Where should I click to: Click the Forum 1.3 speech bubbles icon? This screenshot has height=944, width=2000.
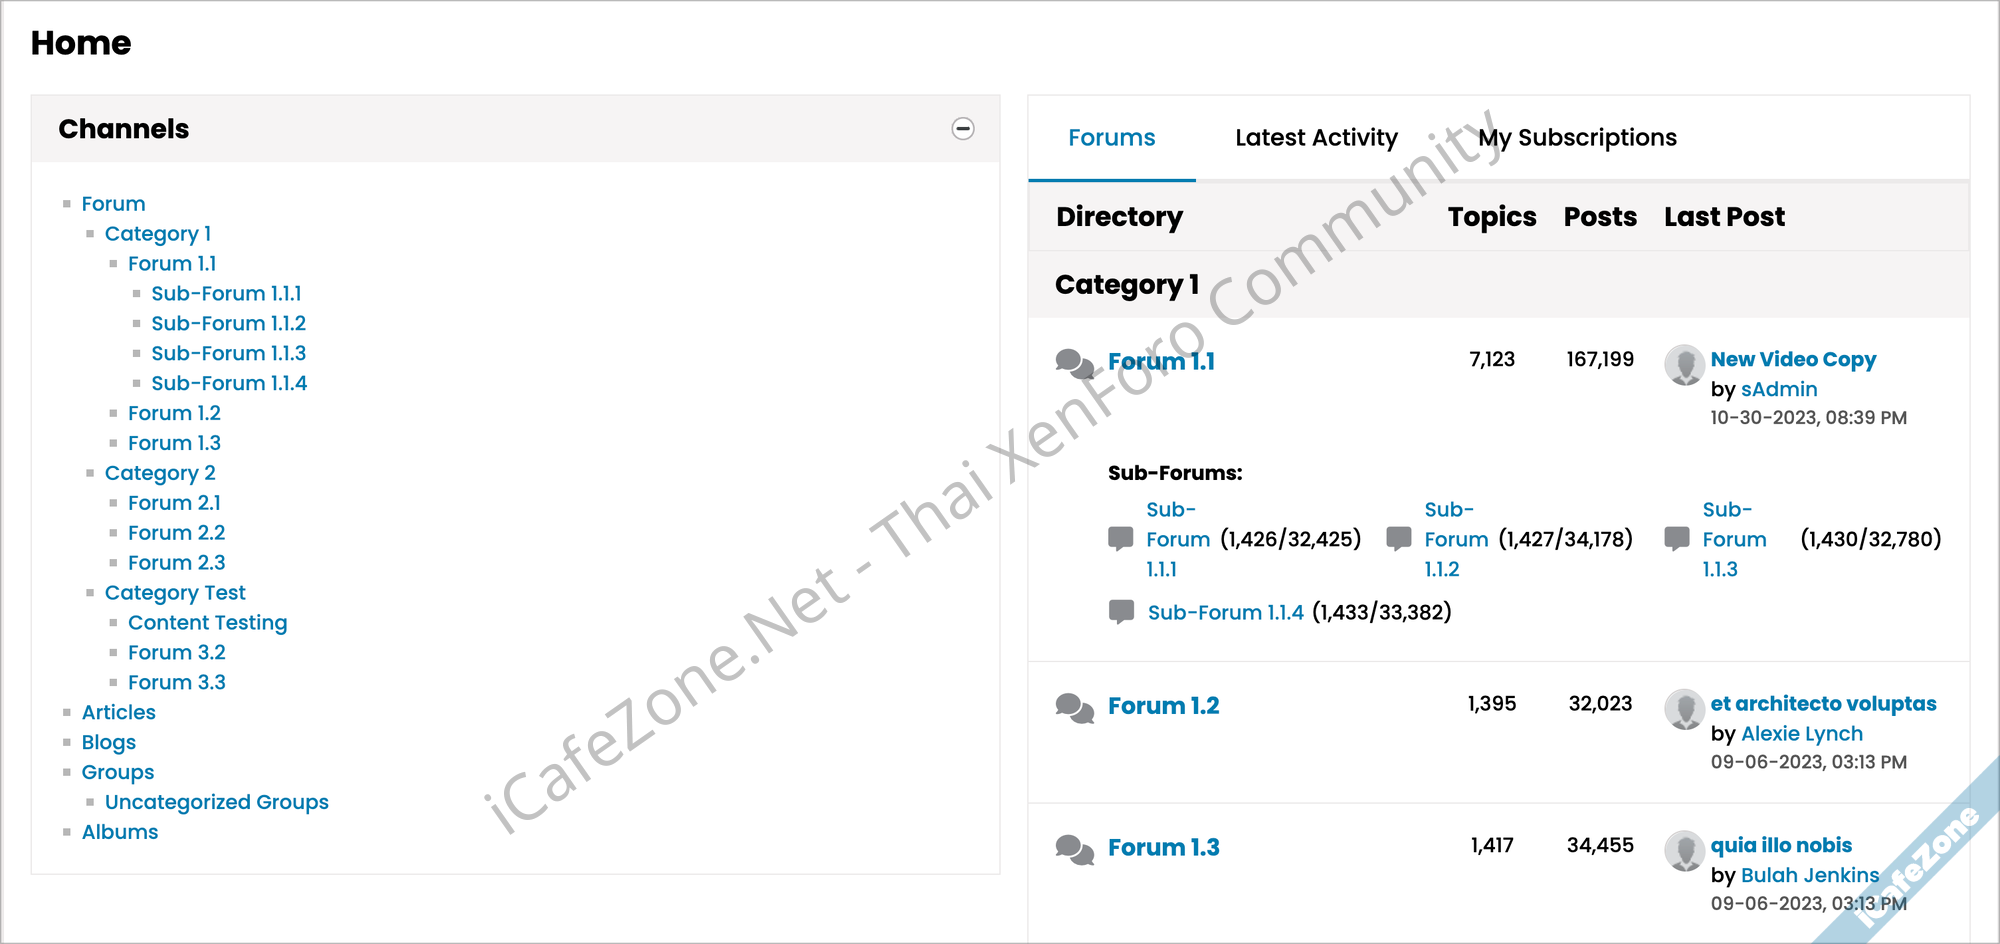[1074, 850]
